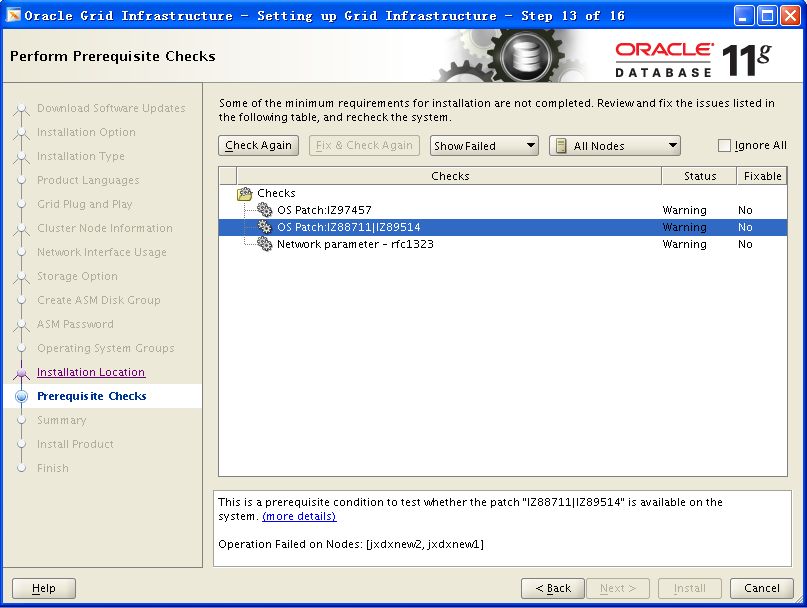Click the nodes icon in All Nodes dropdown
The width and height of the screenshot is (807, 608).
561,146
